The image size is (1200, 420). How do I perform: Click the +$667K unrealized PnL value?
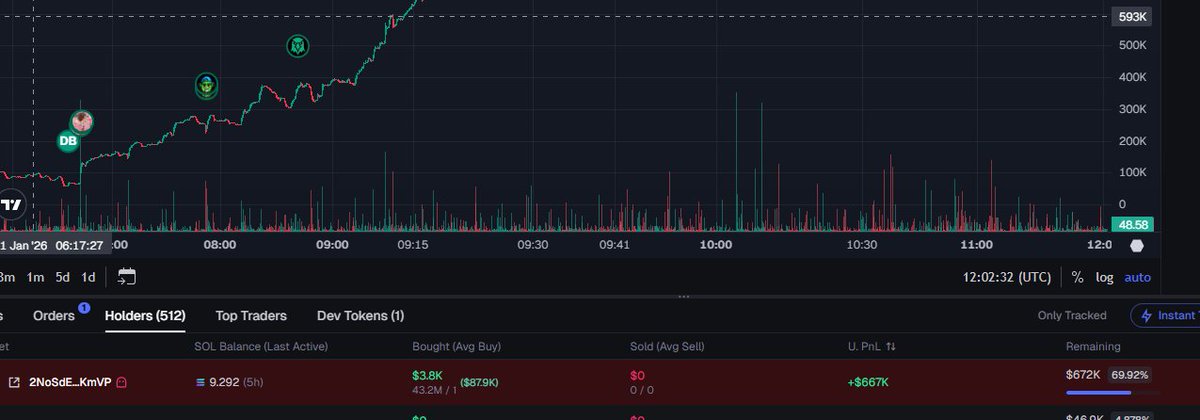click(870, 382)
